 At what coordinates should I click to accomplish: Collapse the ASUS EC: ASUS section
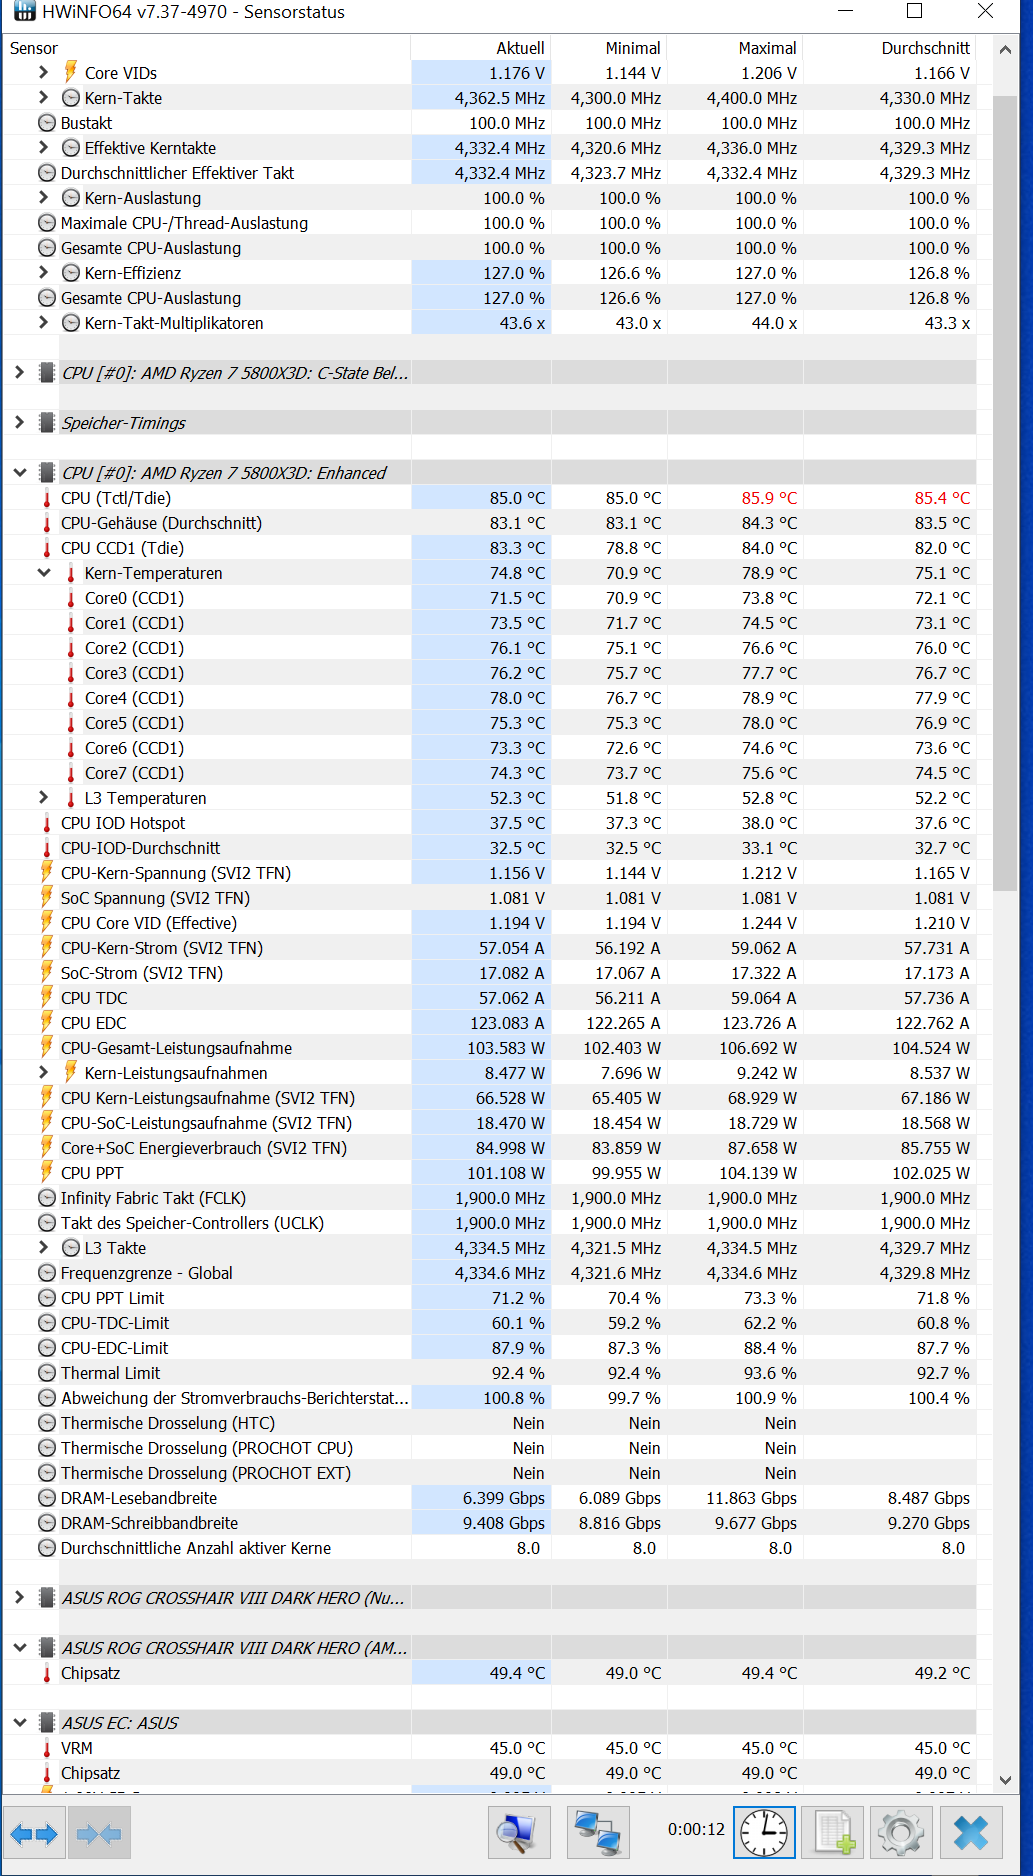click(x=19, y=1722)
